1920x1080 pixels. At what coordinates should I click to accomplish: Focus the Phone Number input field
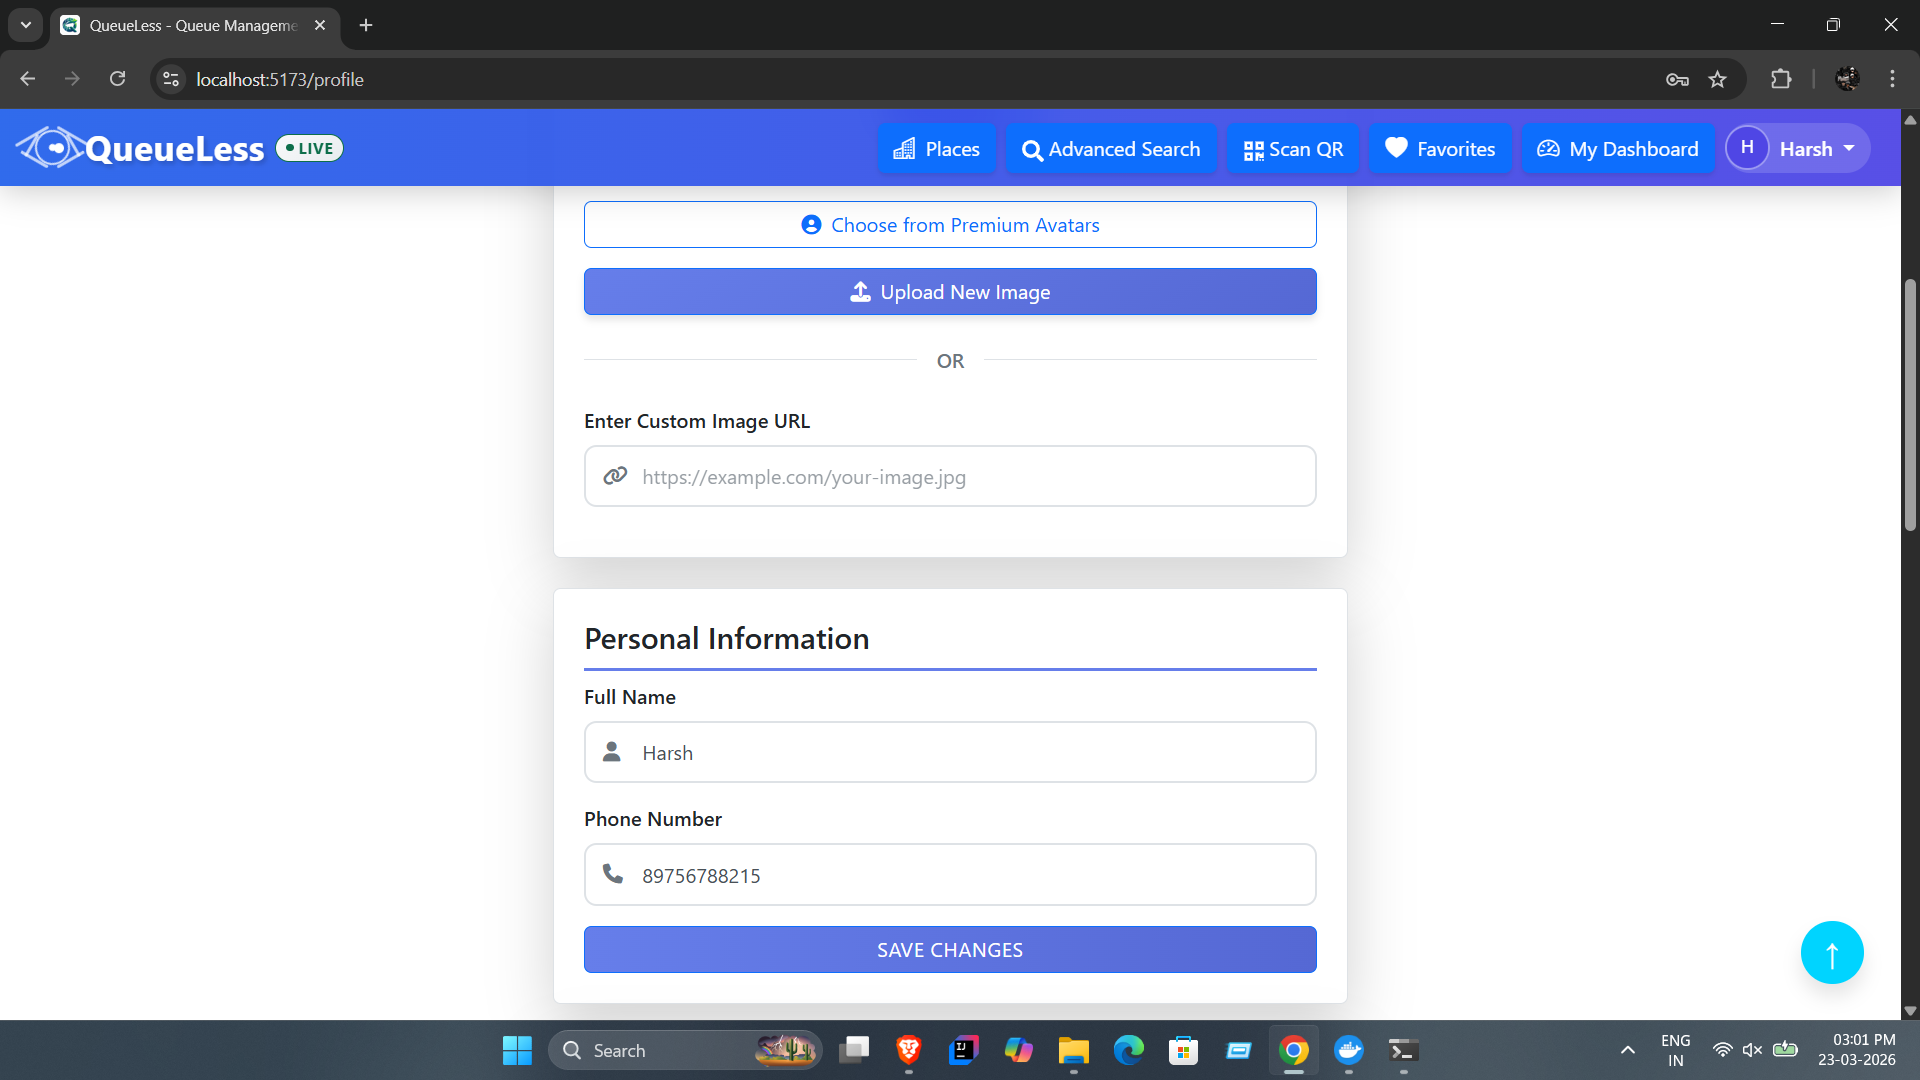click(x=950, y=875)
